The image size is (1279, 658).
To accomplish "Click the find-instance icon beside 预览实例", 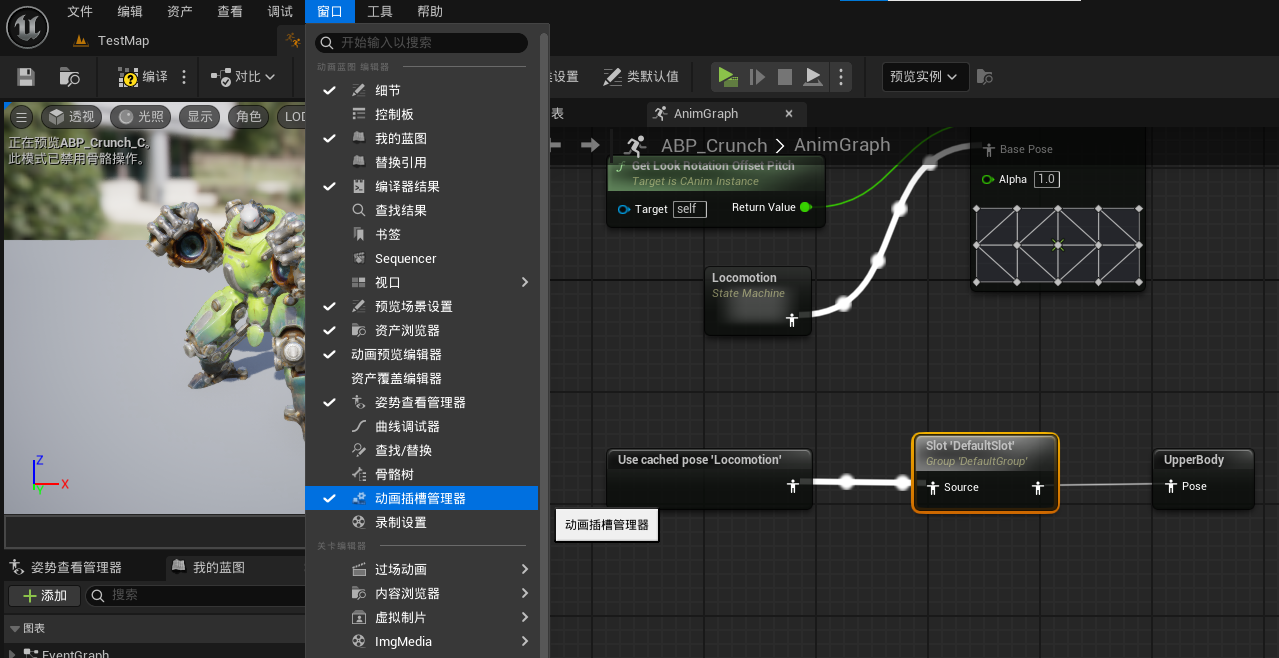I will (x=985, y=77).
